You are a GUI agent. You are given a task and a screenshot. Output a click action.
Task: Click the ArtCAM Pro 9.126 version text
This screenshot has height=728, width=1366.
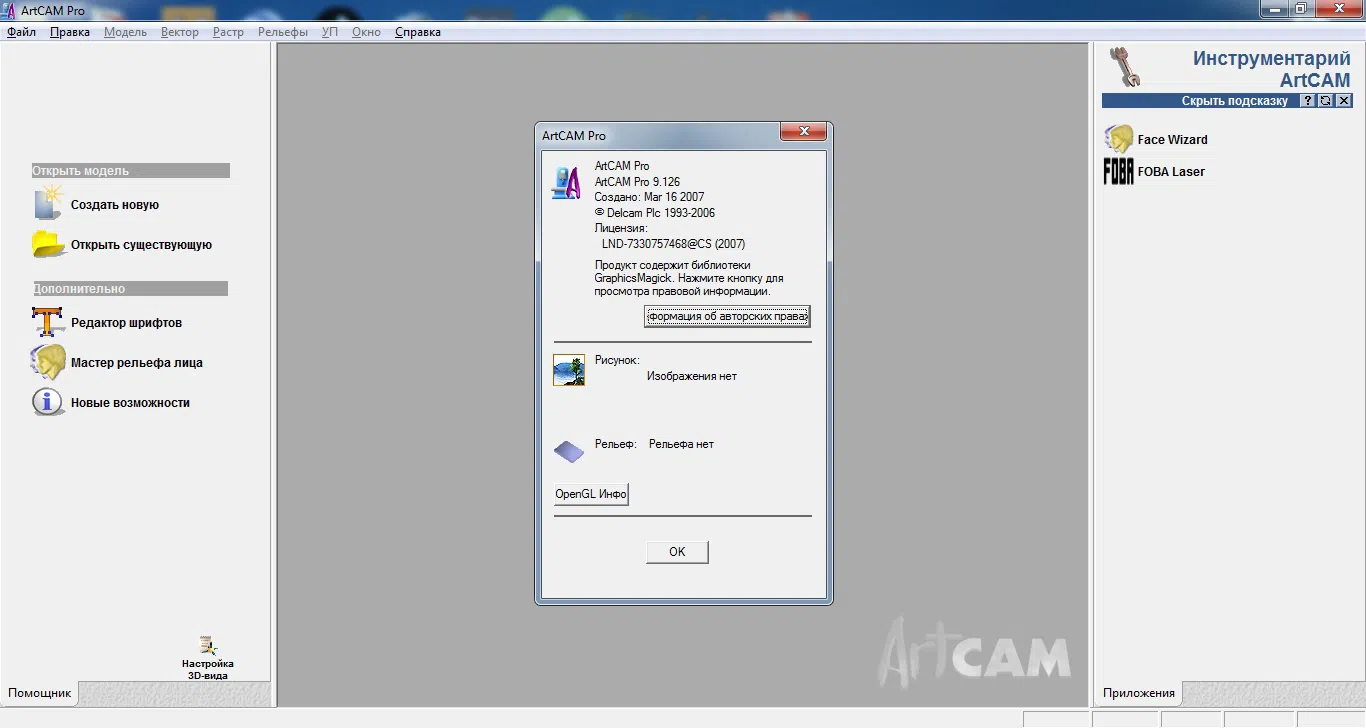click(x=637, y=182)
